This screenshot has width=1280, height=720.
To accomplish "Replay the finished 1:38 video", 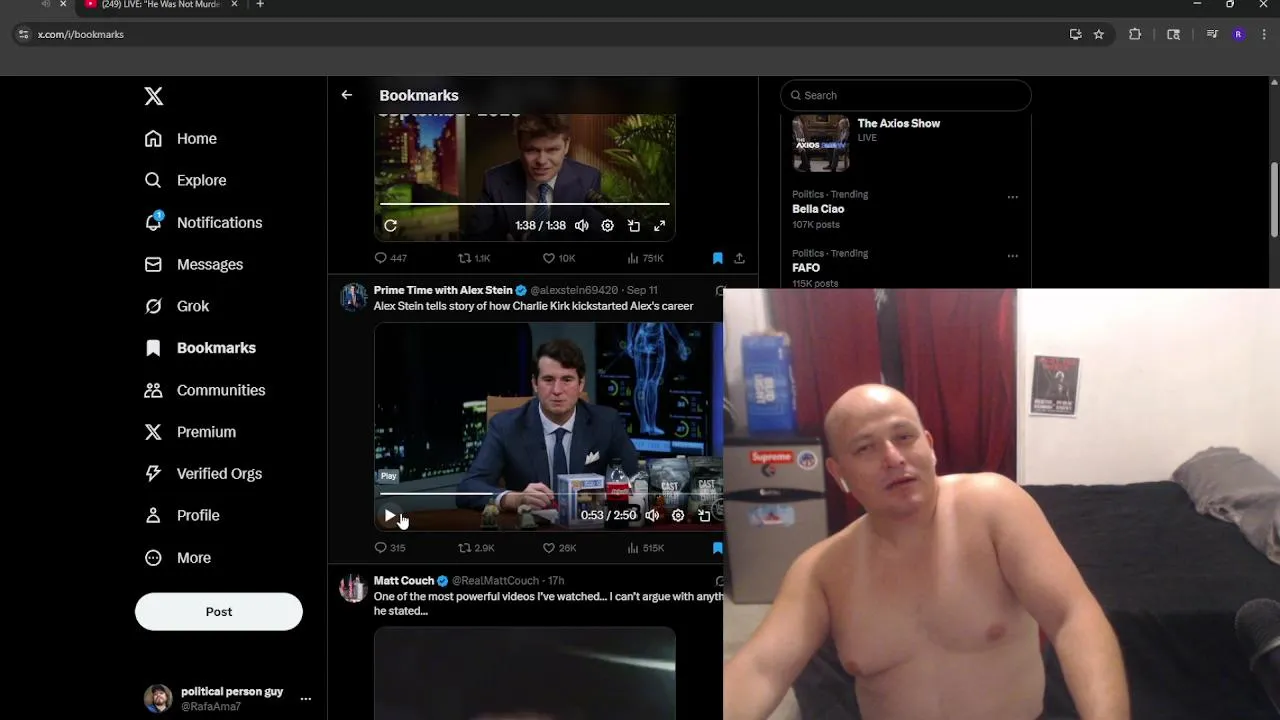I will pyautogui.click(x=390, y=226).
